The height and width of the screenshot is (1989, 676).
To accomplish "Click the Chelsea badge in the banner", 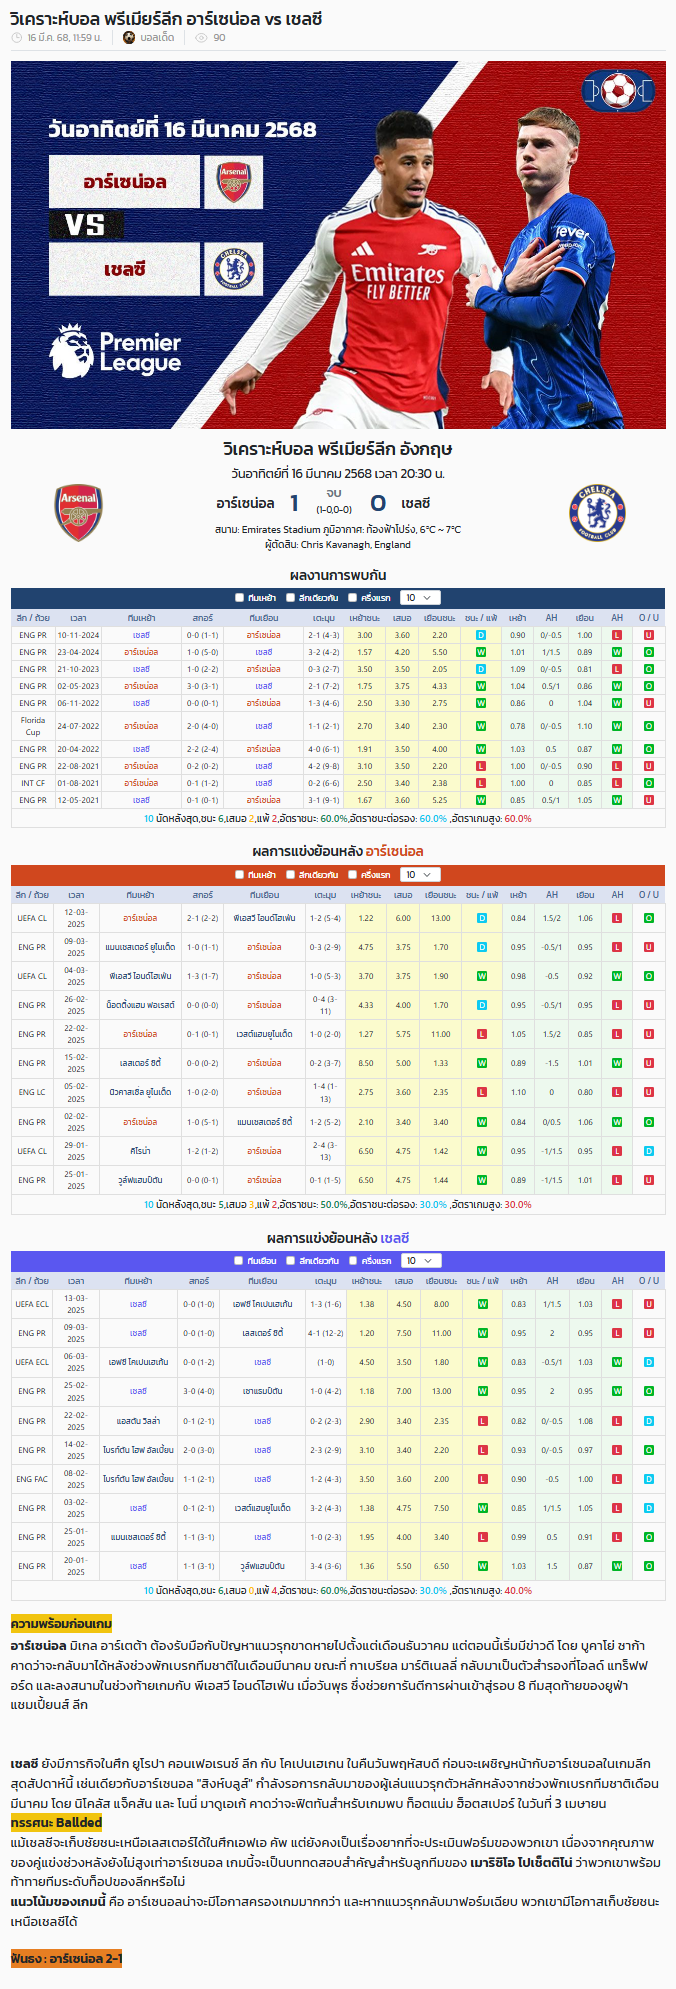I will tap(234, 269).
